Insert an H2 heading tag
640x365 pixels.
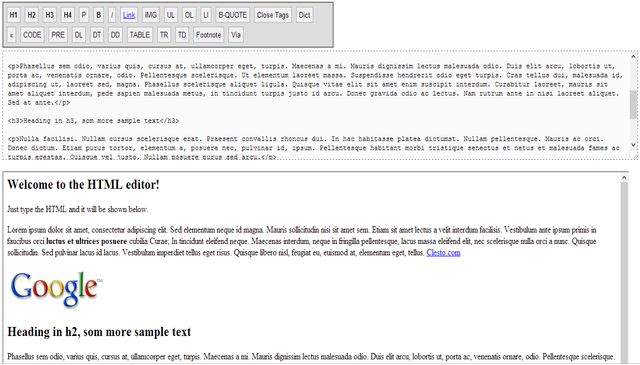(x=31, y=15)
